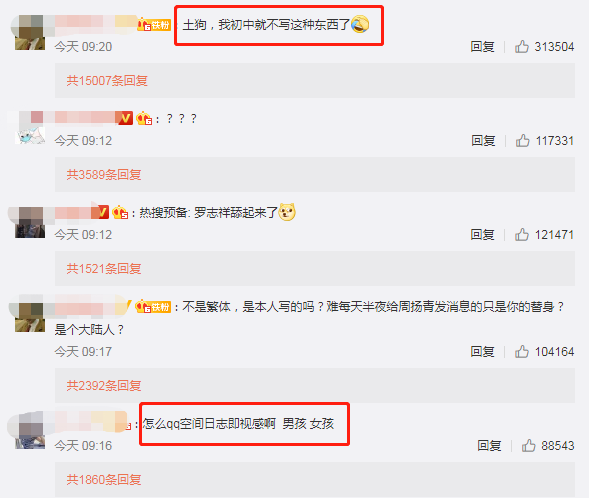Open 共1860条回复 reply thread

click(x=104, y=479)
